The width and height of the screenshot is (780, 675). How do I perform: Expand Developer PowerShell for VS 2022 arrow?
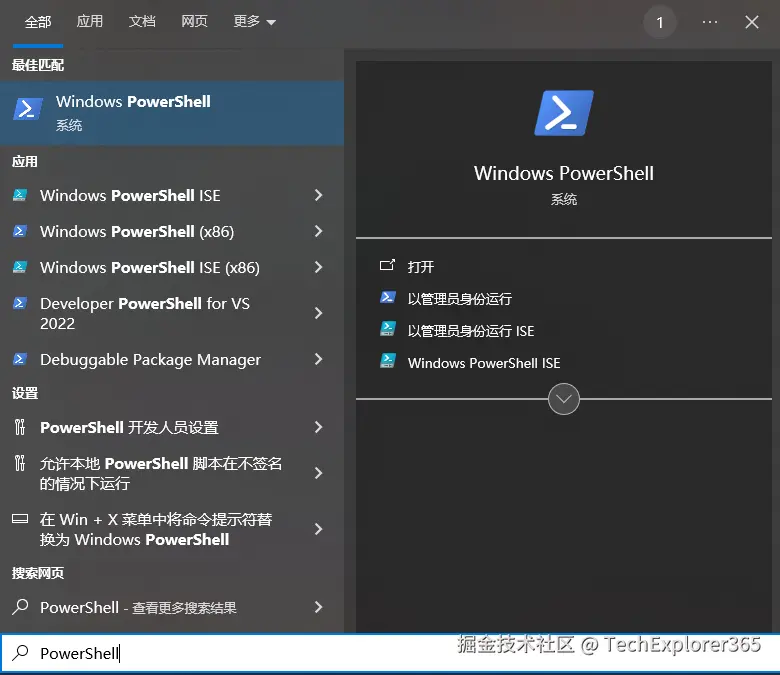point(318,313)
